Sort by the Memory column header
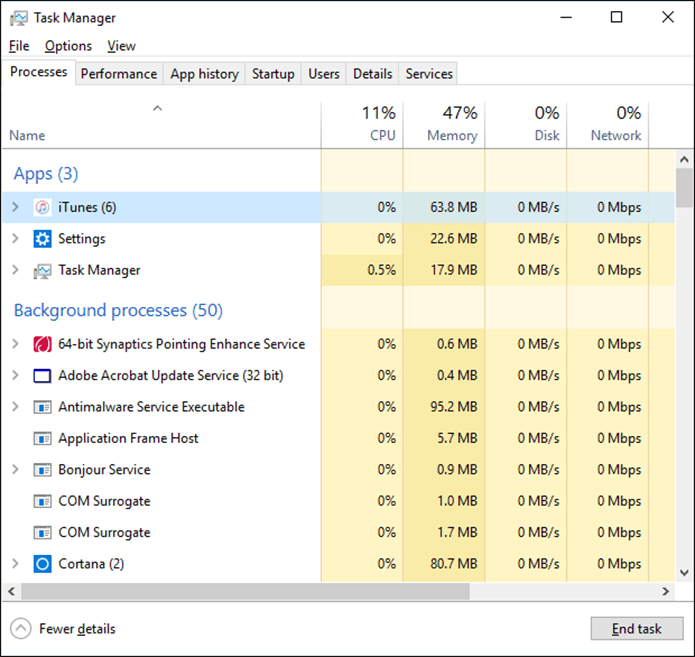This screenshot has width=695, height=657. [x=444, y=125]
